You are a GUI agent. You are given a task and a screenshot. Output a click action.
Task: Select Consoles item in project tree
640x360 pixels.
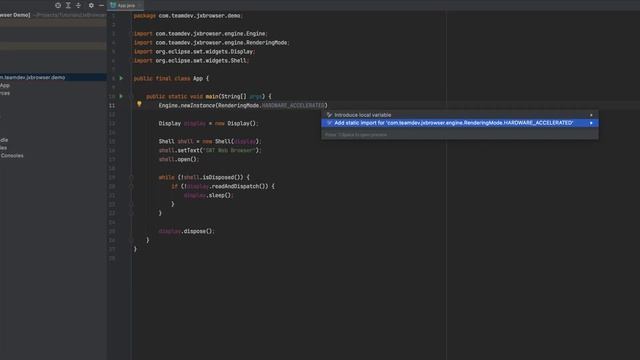coord(12,156)
